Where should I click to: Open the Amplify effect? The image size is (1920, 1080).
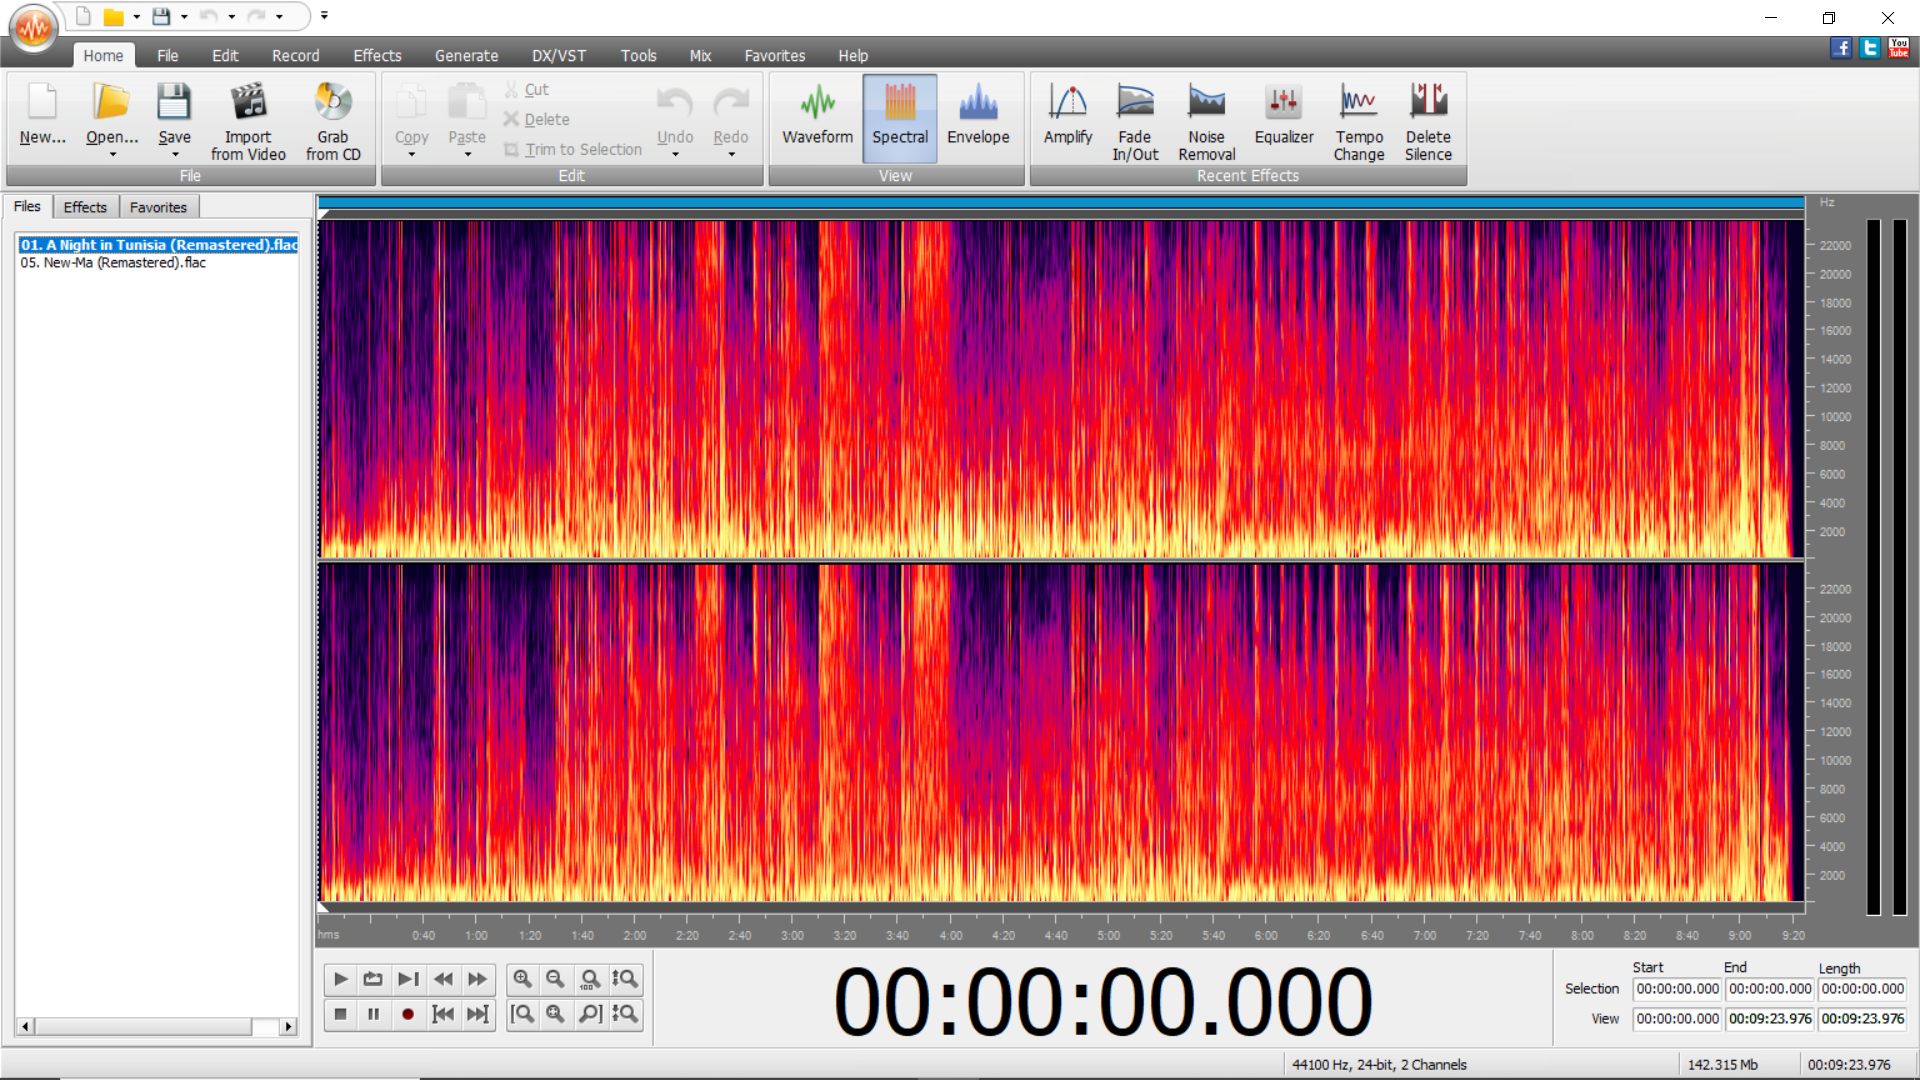point(1067,115)
